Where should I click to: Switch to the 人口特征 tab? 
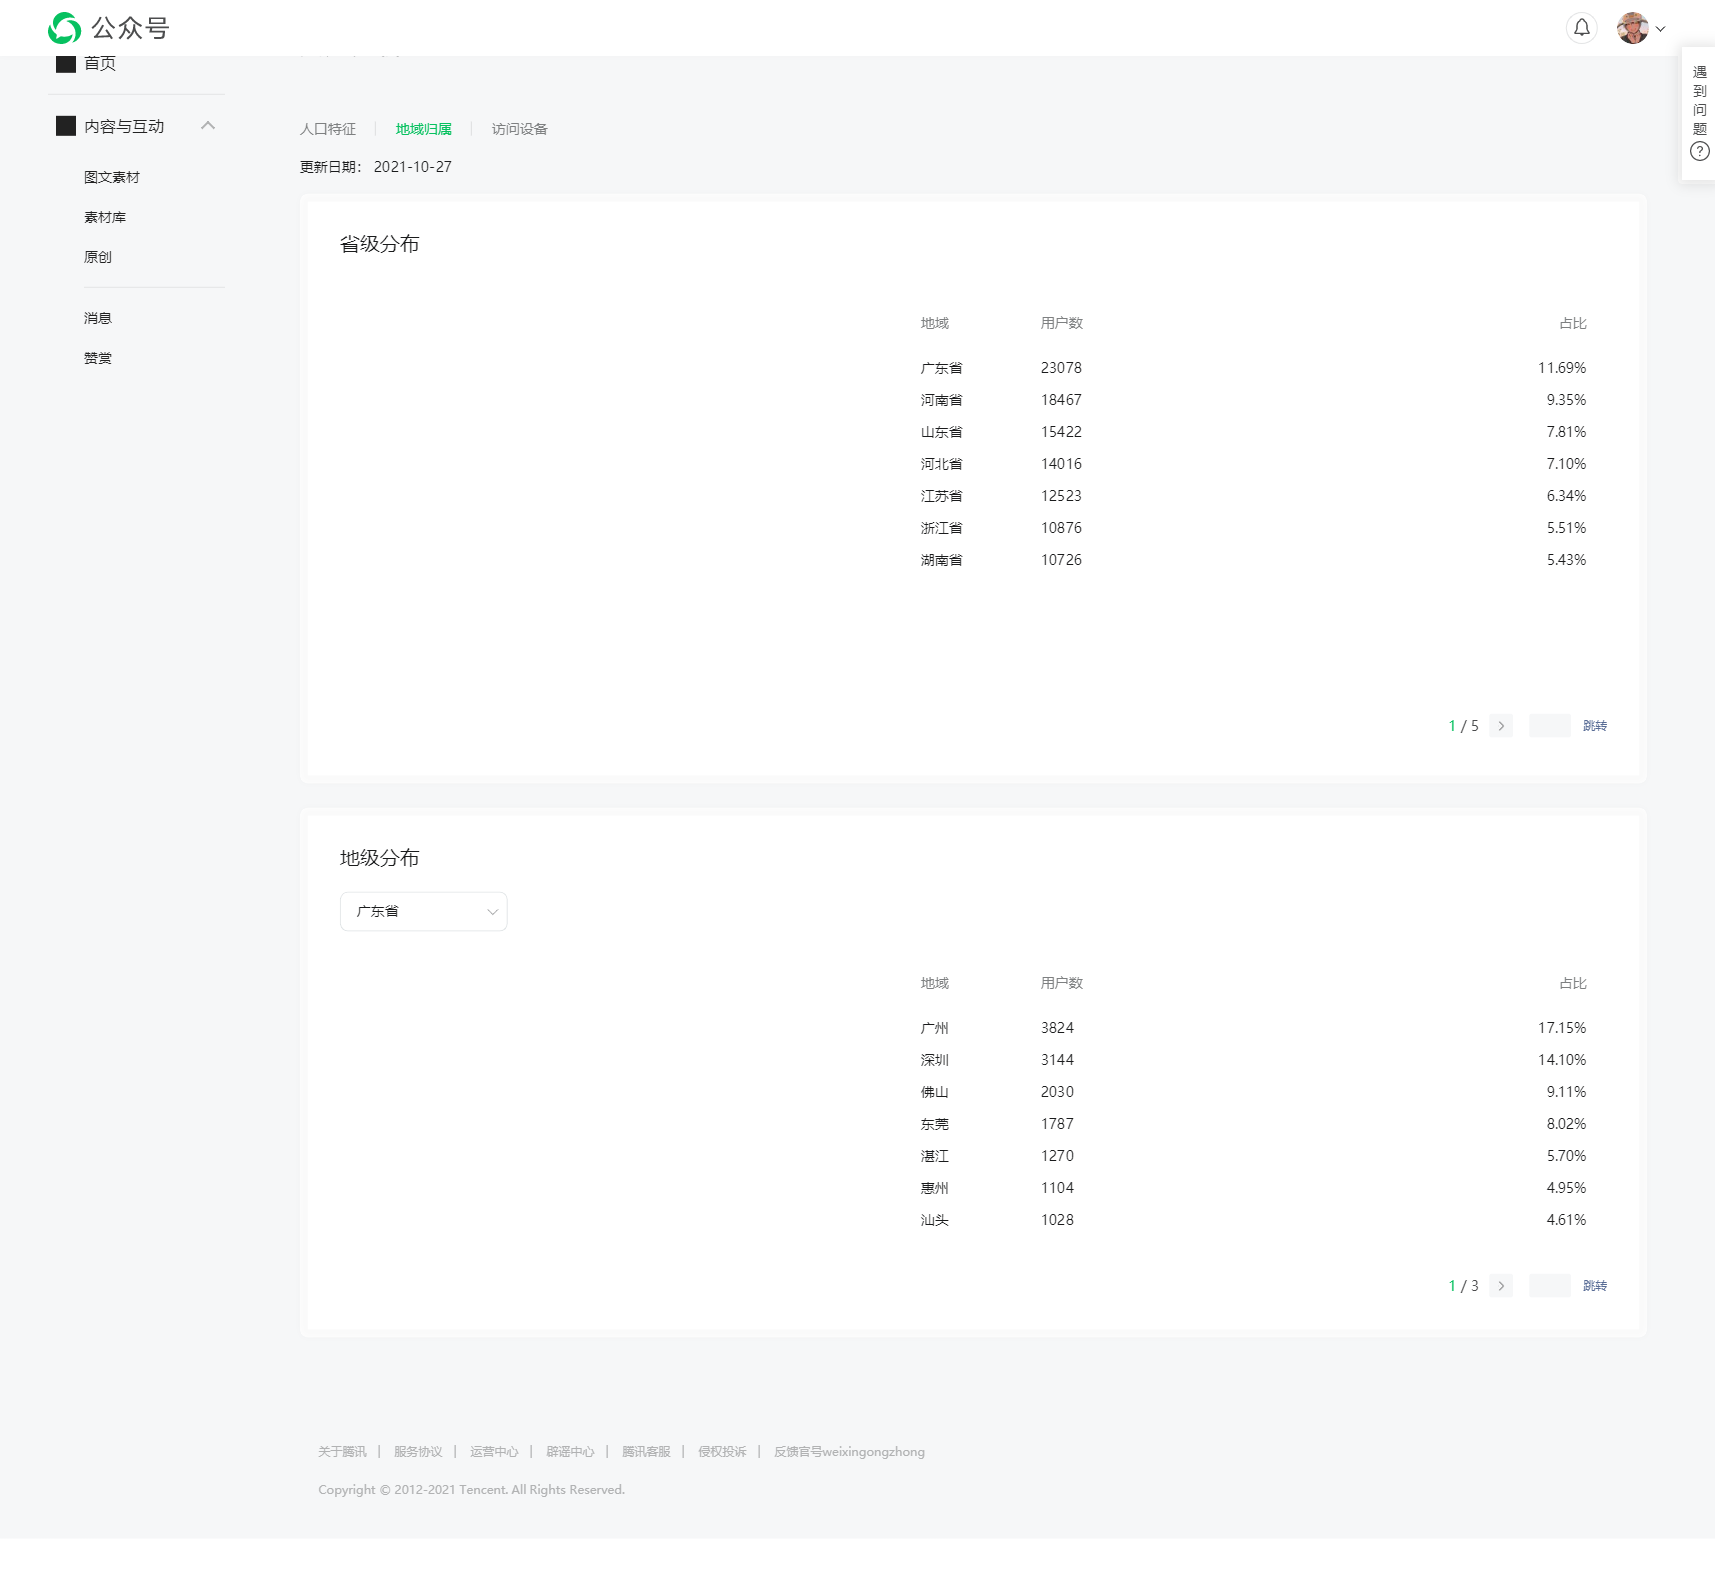328,129
